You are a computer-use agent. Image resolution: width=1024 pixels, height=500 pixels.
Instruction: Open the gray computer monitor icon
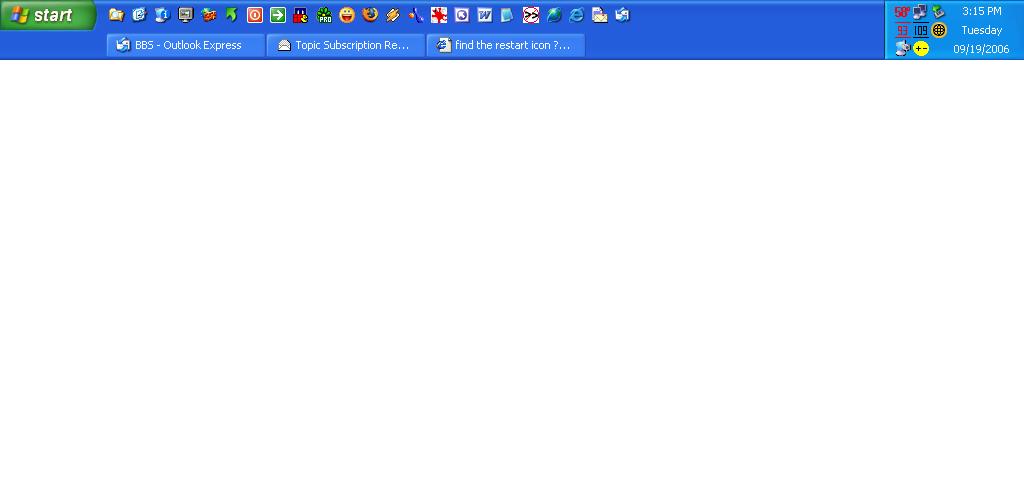185,15
